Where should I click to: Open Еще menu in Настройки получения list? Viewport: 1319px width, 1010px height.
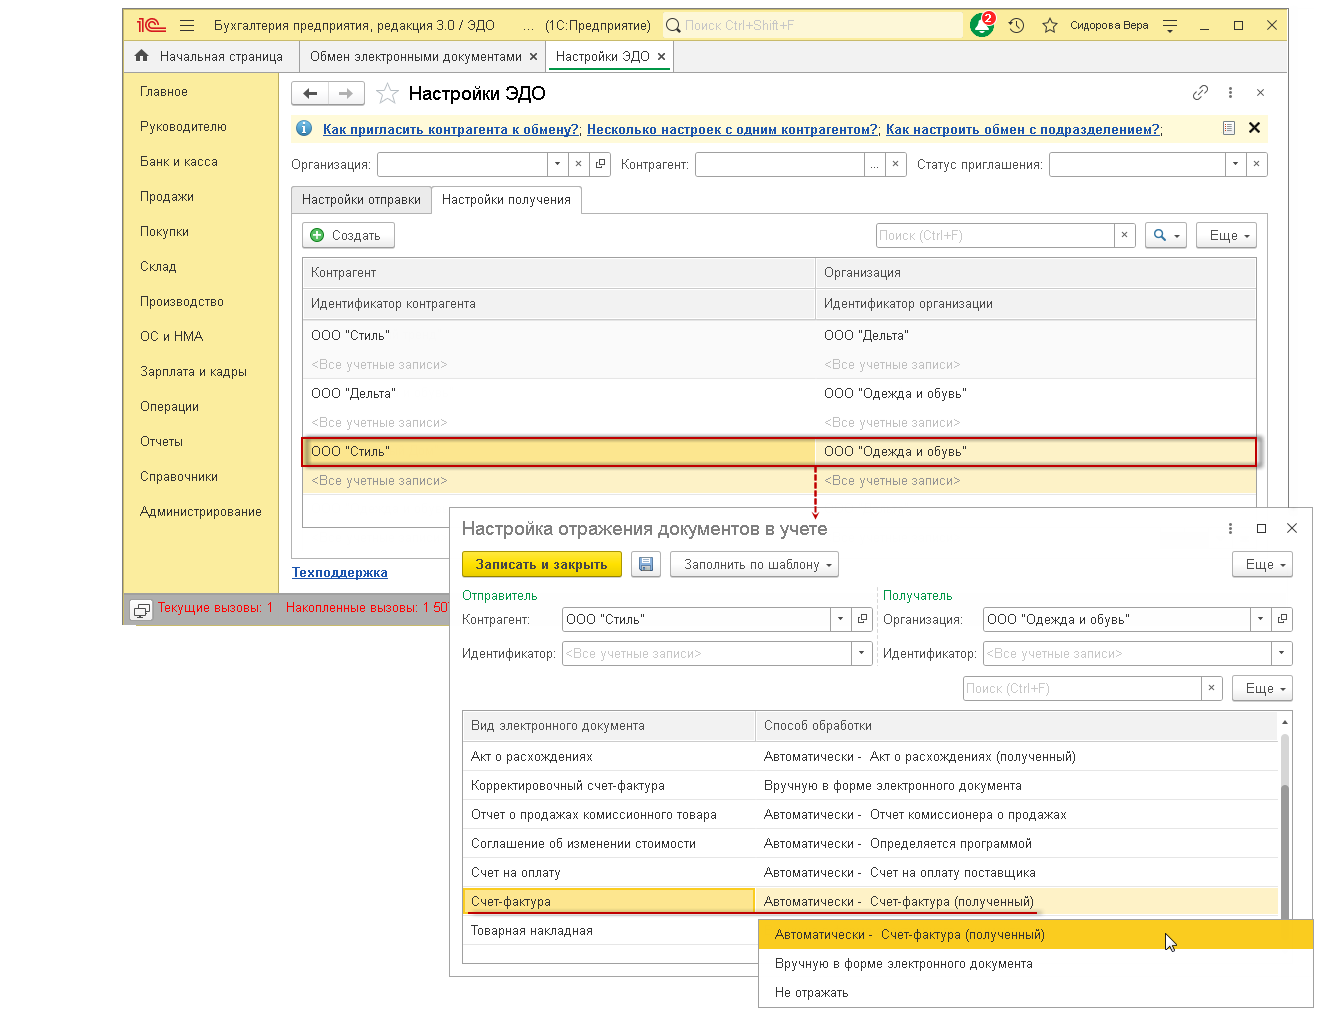pyautogui.click(x=1226, y=235)
